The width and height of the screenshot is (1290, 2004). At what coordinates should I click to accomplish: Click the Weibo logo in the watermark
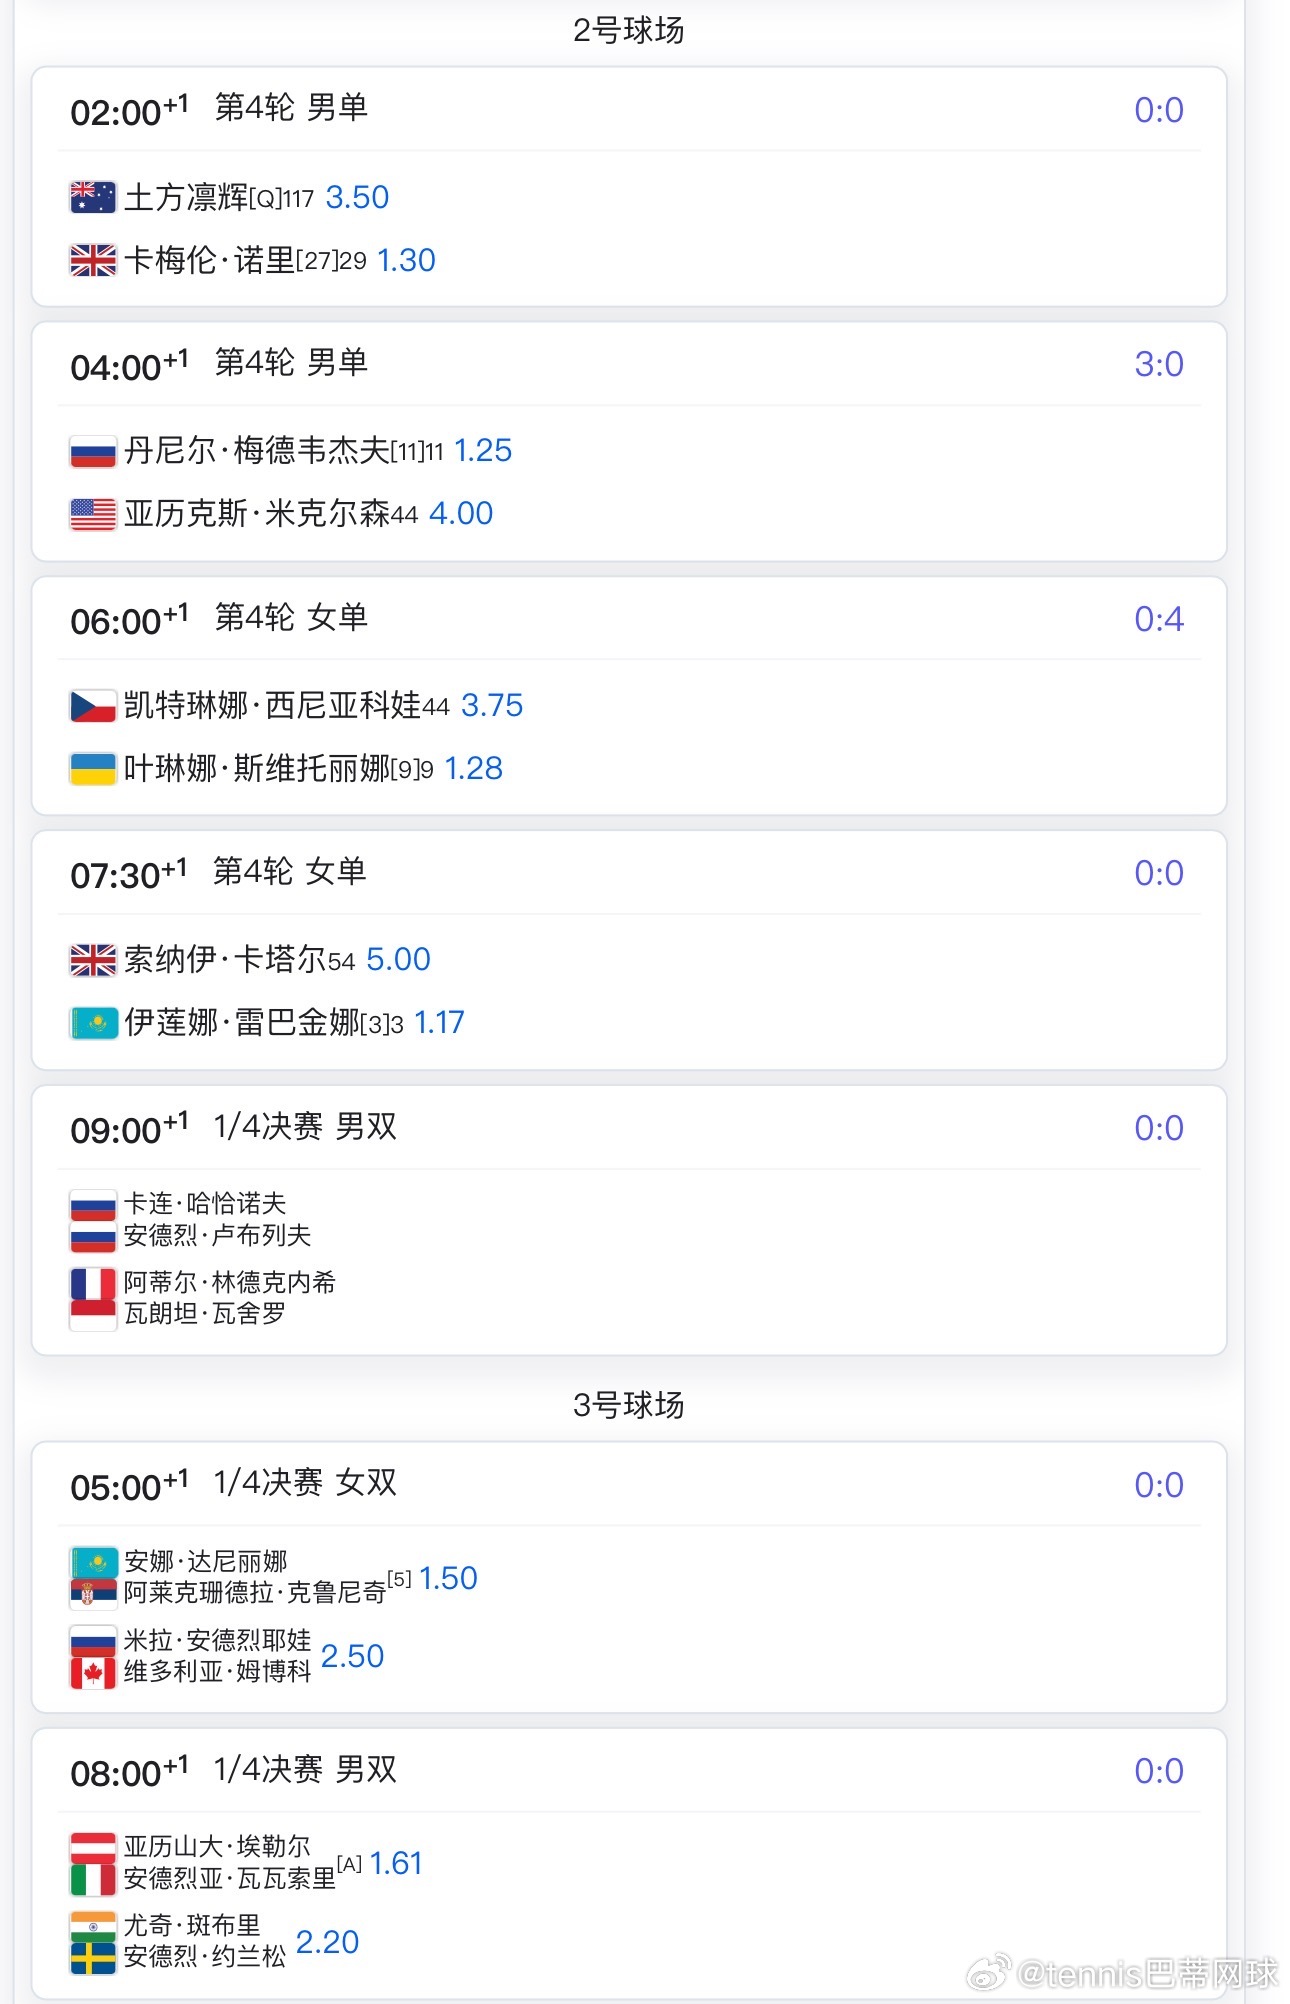point(989,1973)
